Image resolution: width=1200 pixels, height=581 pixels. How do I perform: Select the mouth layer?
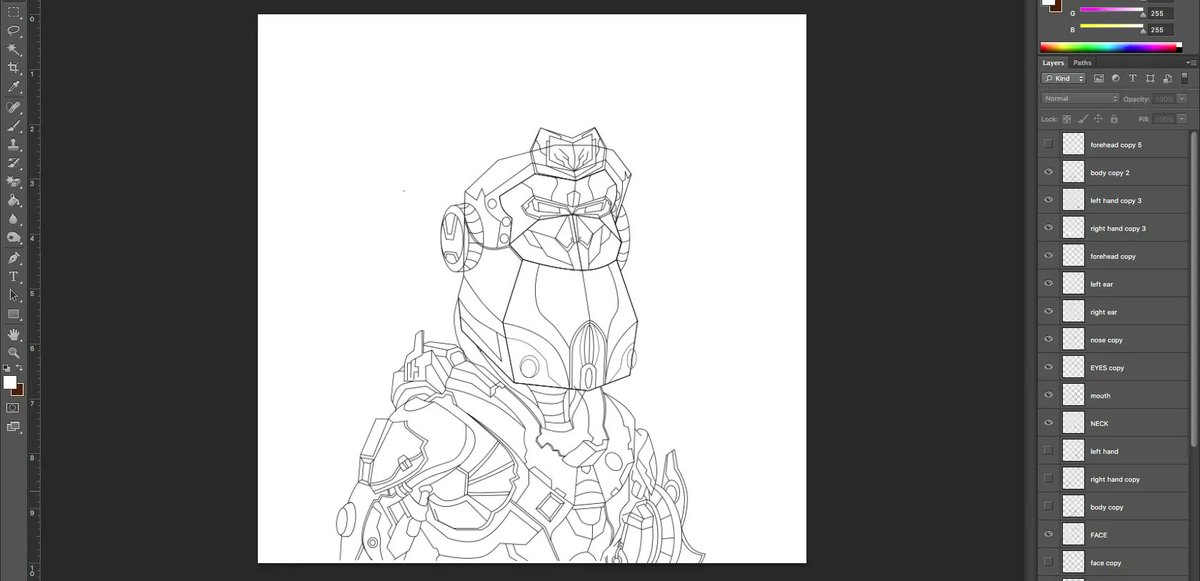tap(1115, 396)
